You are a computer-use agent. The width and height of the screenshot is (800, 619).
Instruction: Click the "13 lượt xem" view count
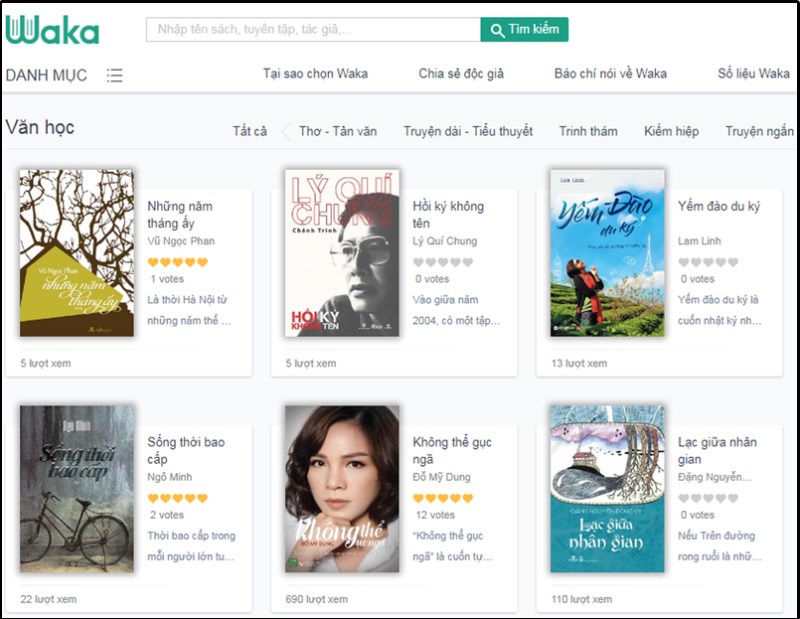click(x=579, y=363)
